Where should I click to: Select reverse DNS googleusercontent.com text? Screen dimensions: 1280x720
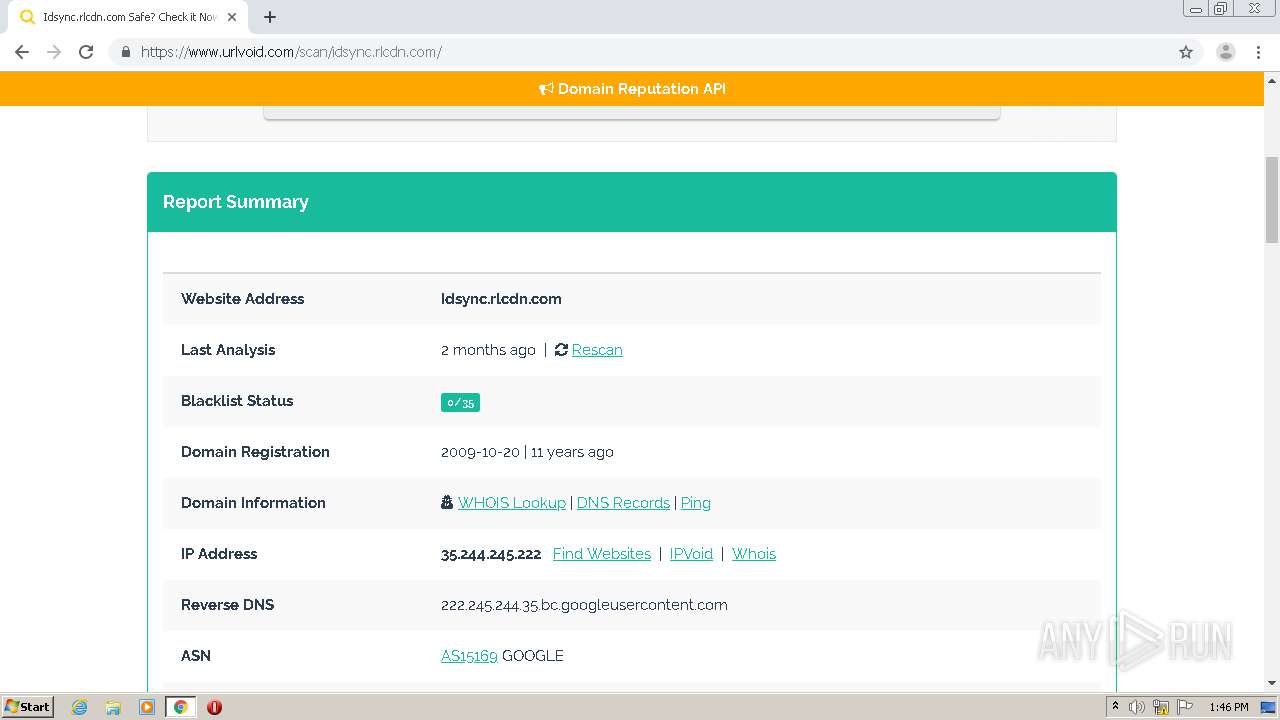pyautogui.click(x=584, y=605)
